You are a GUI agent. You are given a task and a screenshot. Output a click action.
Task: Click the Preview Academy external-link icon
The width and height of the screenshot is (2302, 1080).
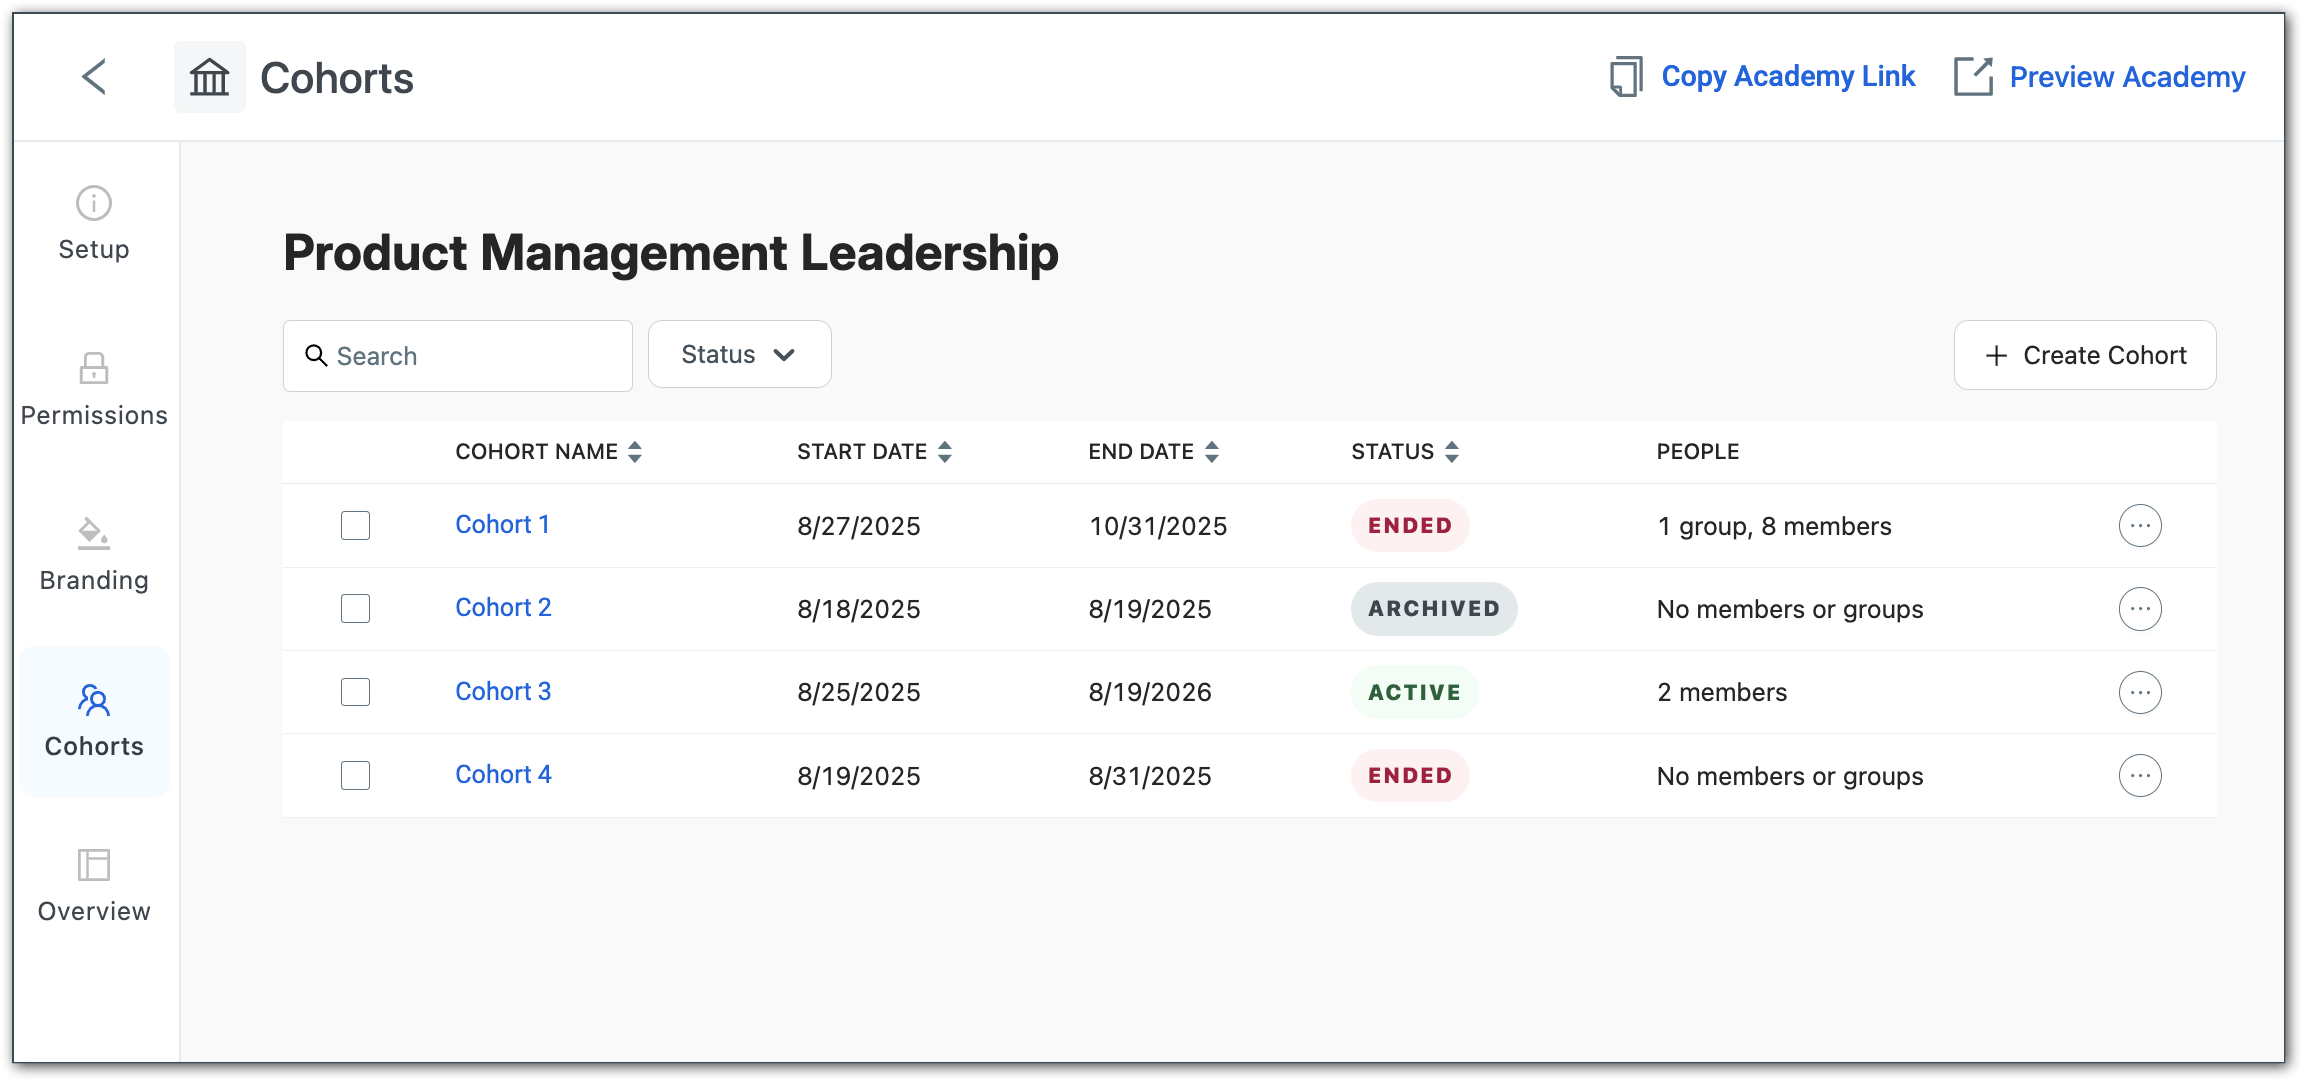(x=1973, y=77)
